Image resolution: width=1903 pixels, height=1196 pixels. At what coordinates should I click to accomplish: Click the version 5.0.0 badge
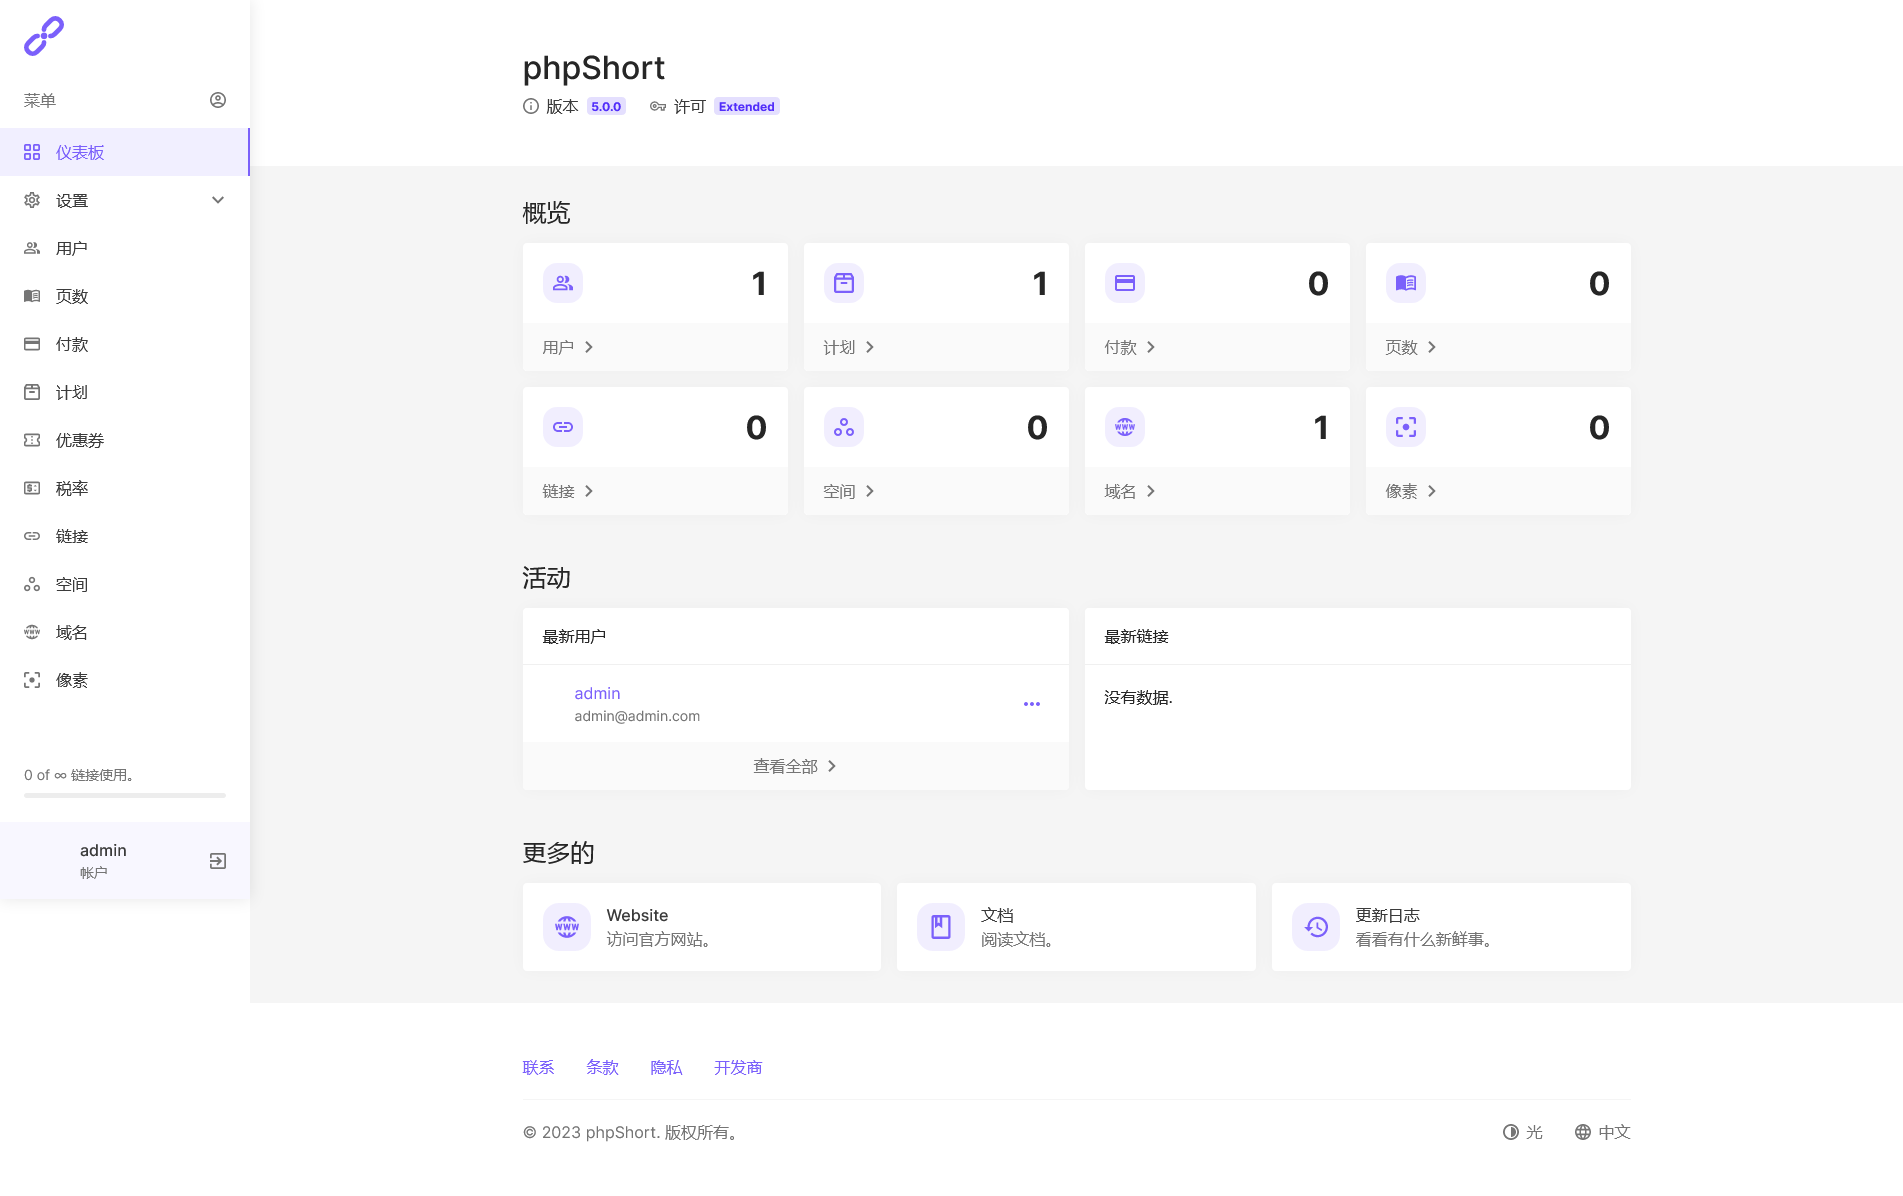[606, 107]
